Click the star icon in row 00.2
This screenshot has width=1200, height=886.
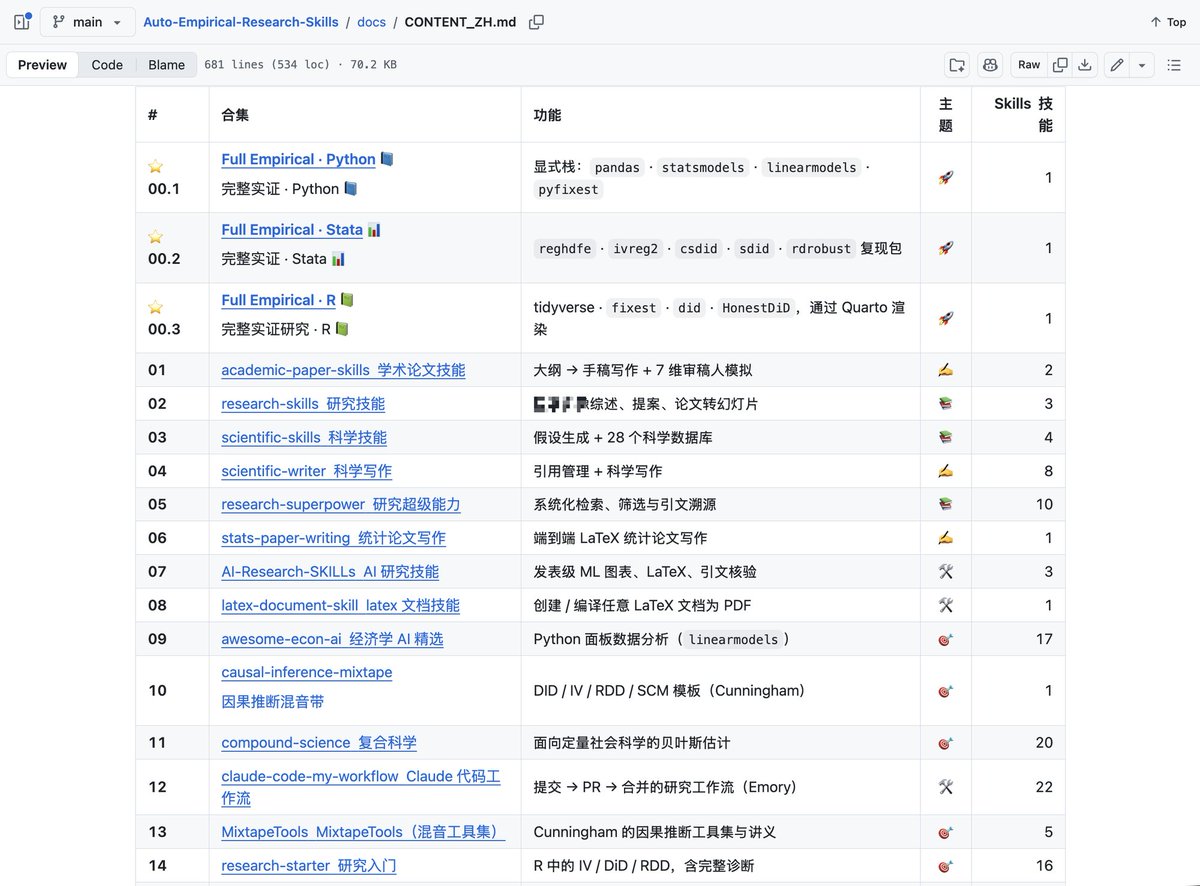155,237
